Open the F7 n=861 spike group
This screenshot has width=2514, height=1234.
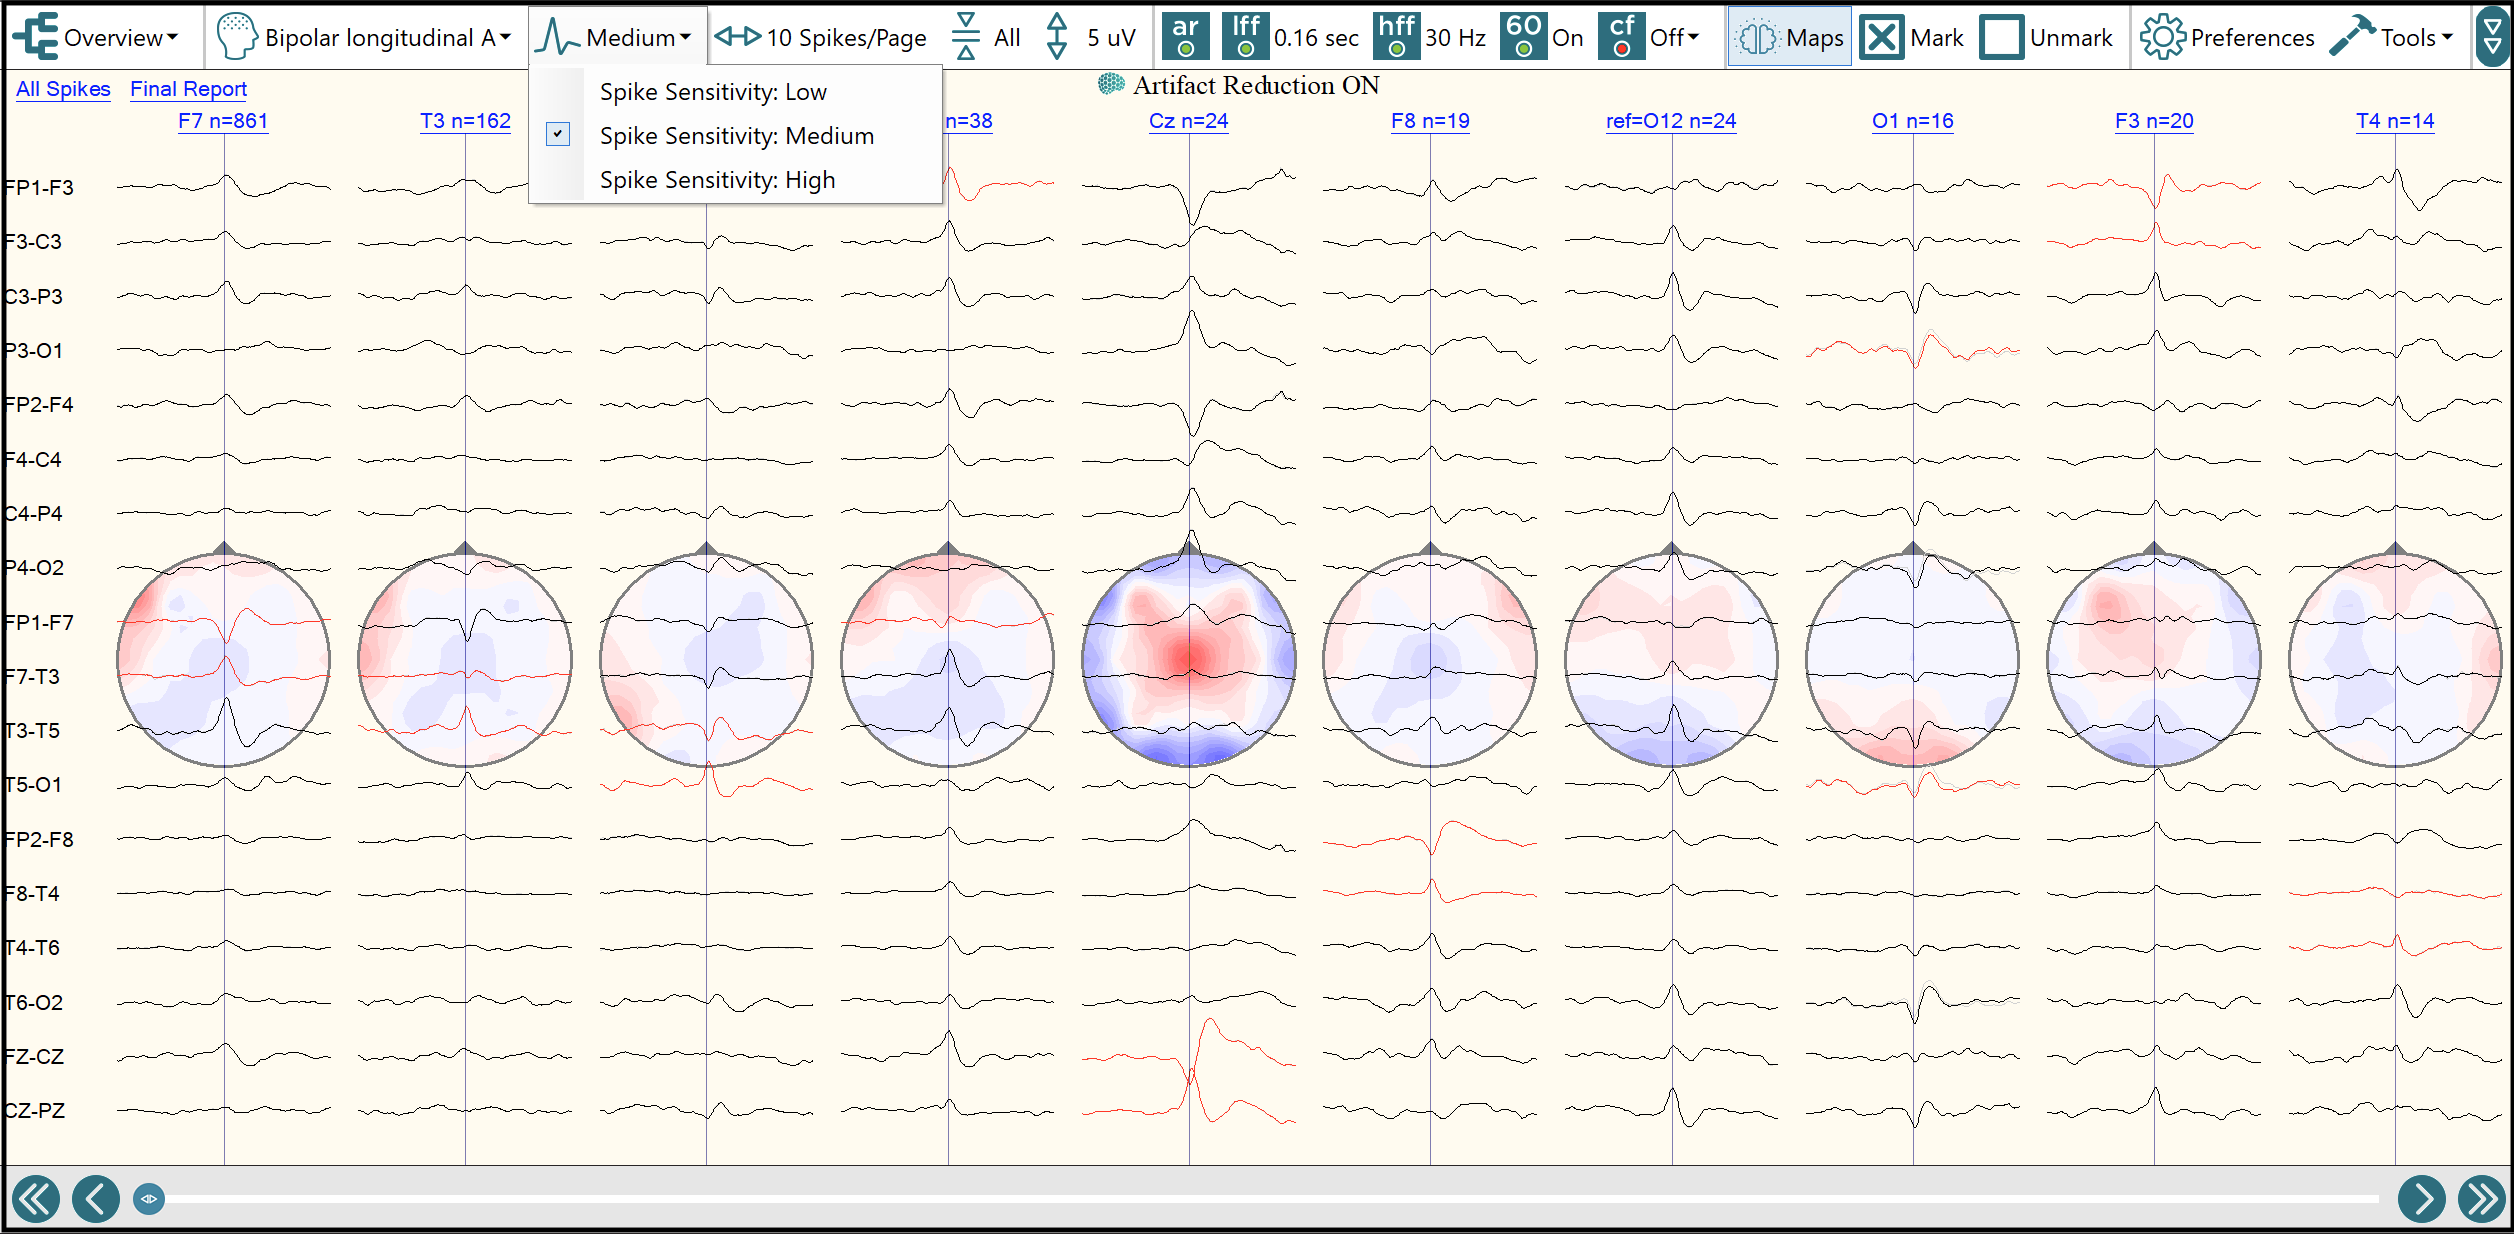point(223,121)
